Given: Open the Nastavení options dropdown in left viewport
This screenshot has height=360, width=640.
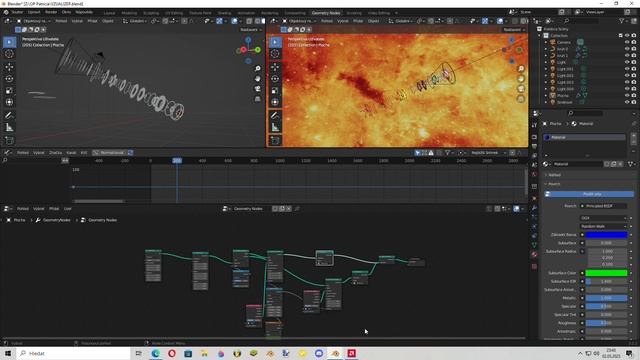Looking at the screenshot, I should tap(251, 30).
